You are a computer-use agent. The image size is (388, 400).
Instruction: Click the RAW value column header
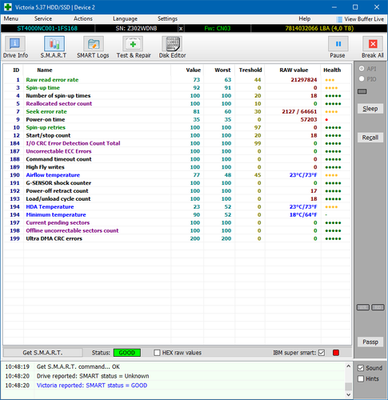294,70
